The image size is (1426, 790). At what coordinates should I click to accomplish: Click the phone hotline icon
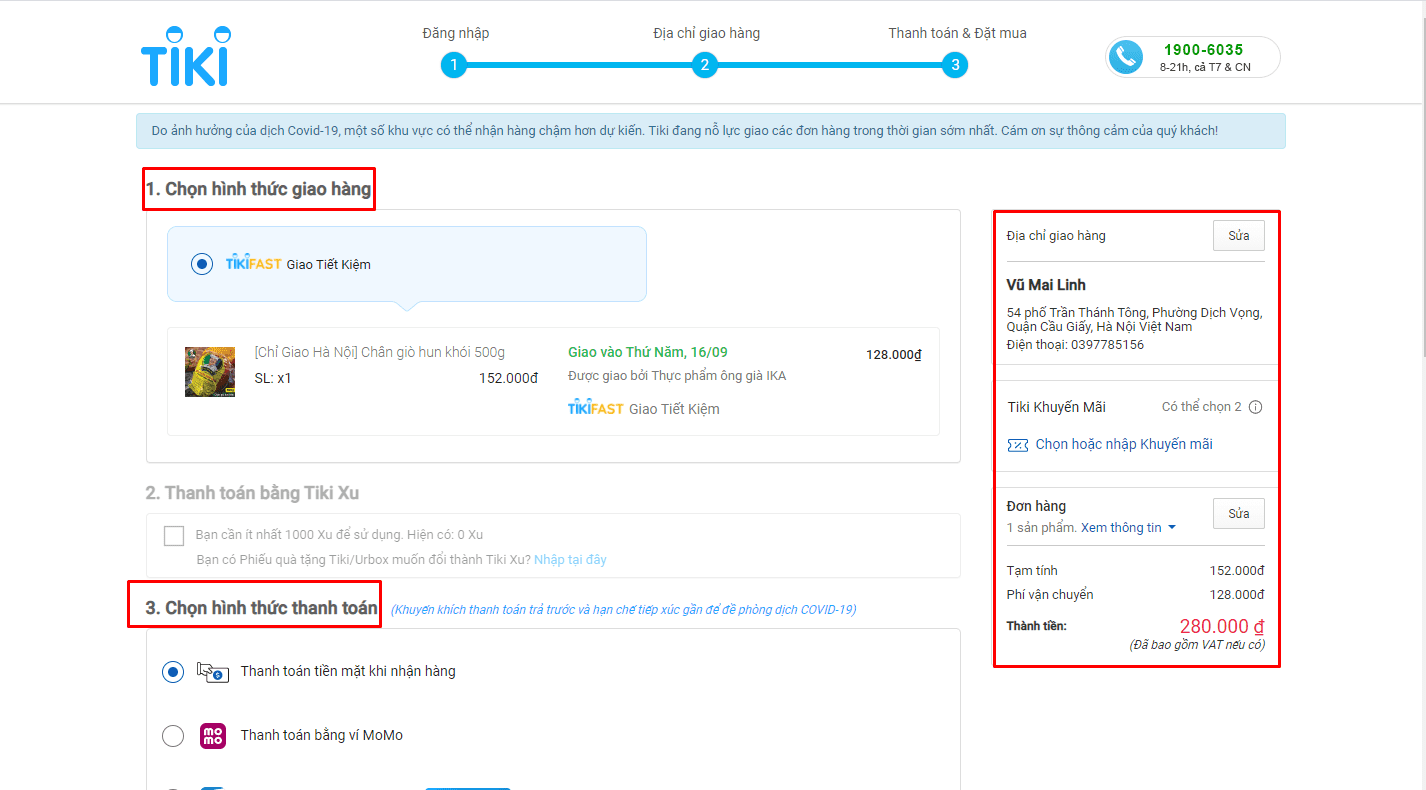click(1127, 57)
